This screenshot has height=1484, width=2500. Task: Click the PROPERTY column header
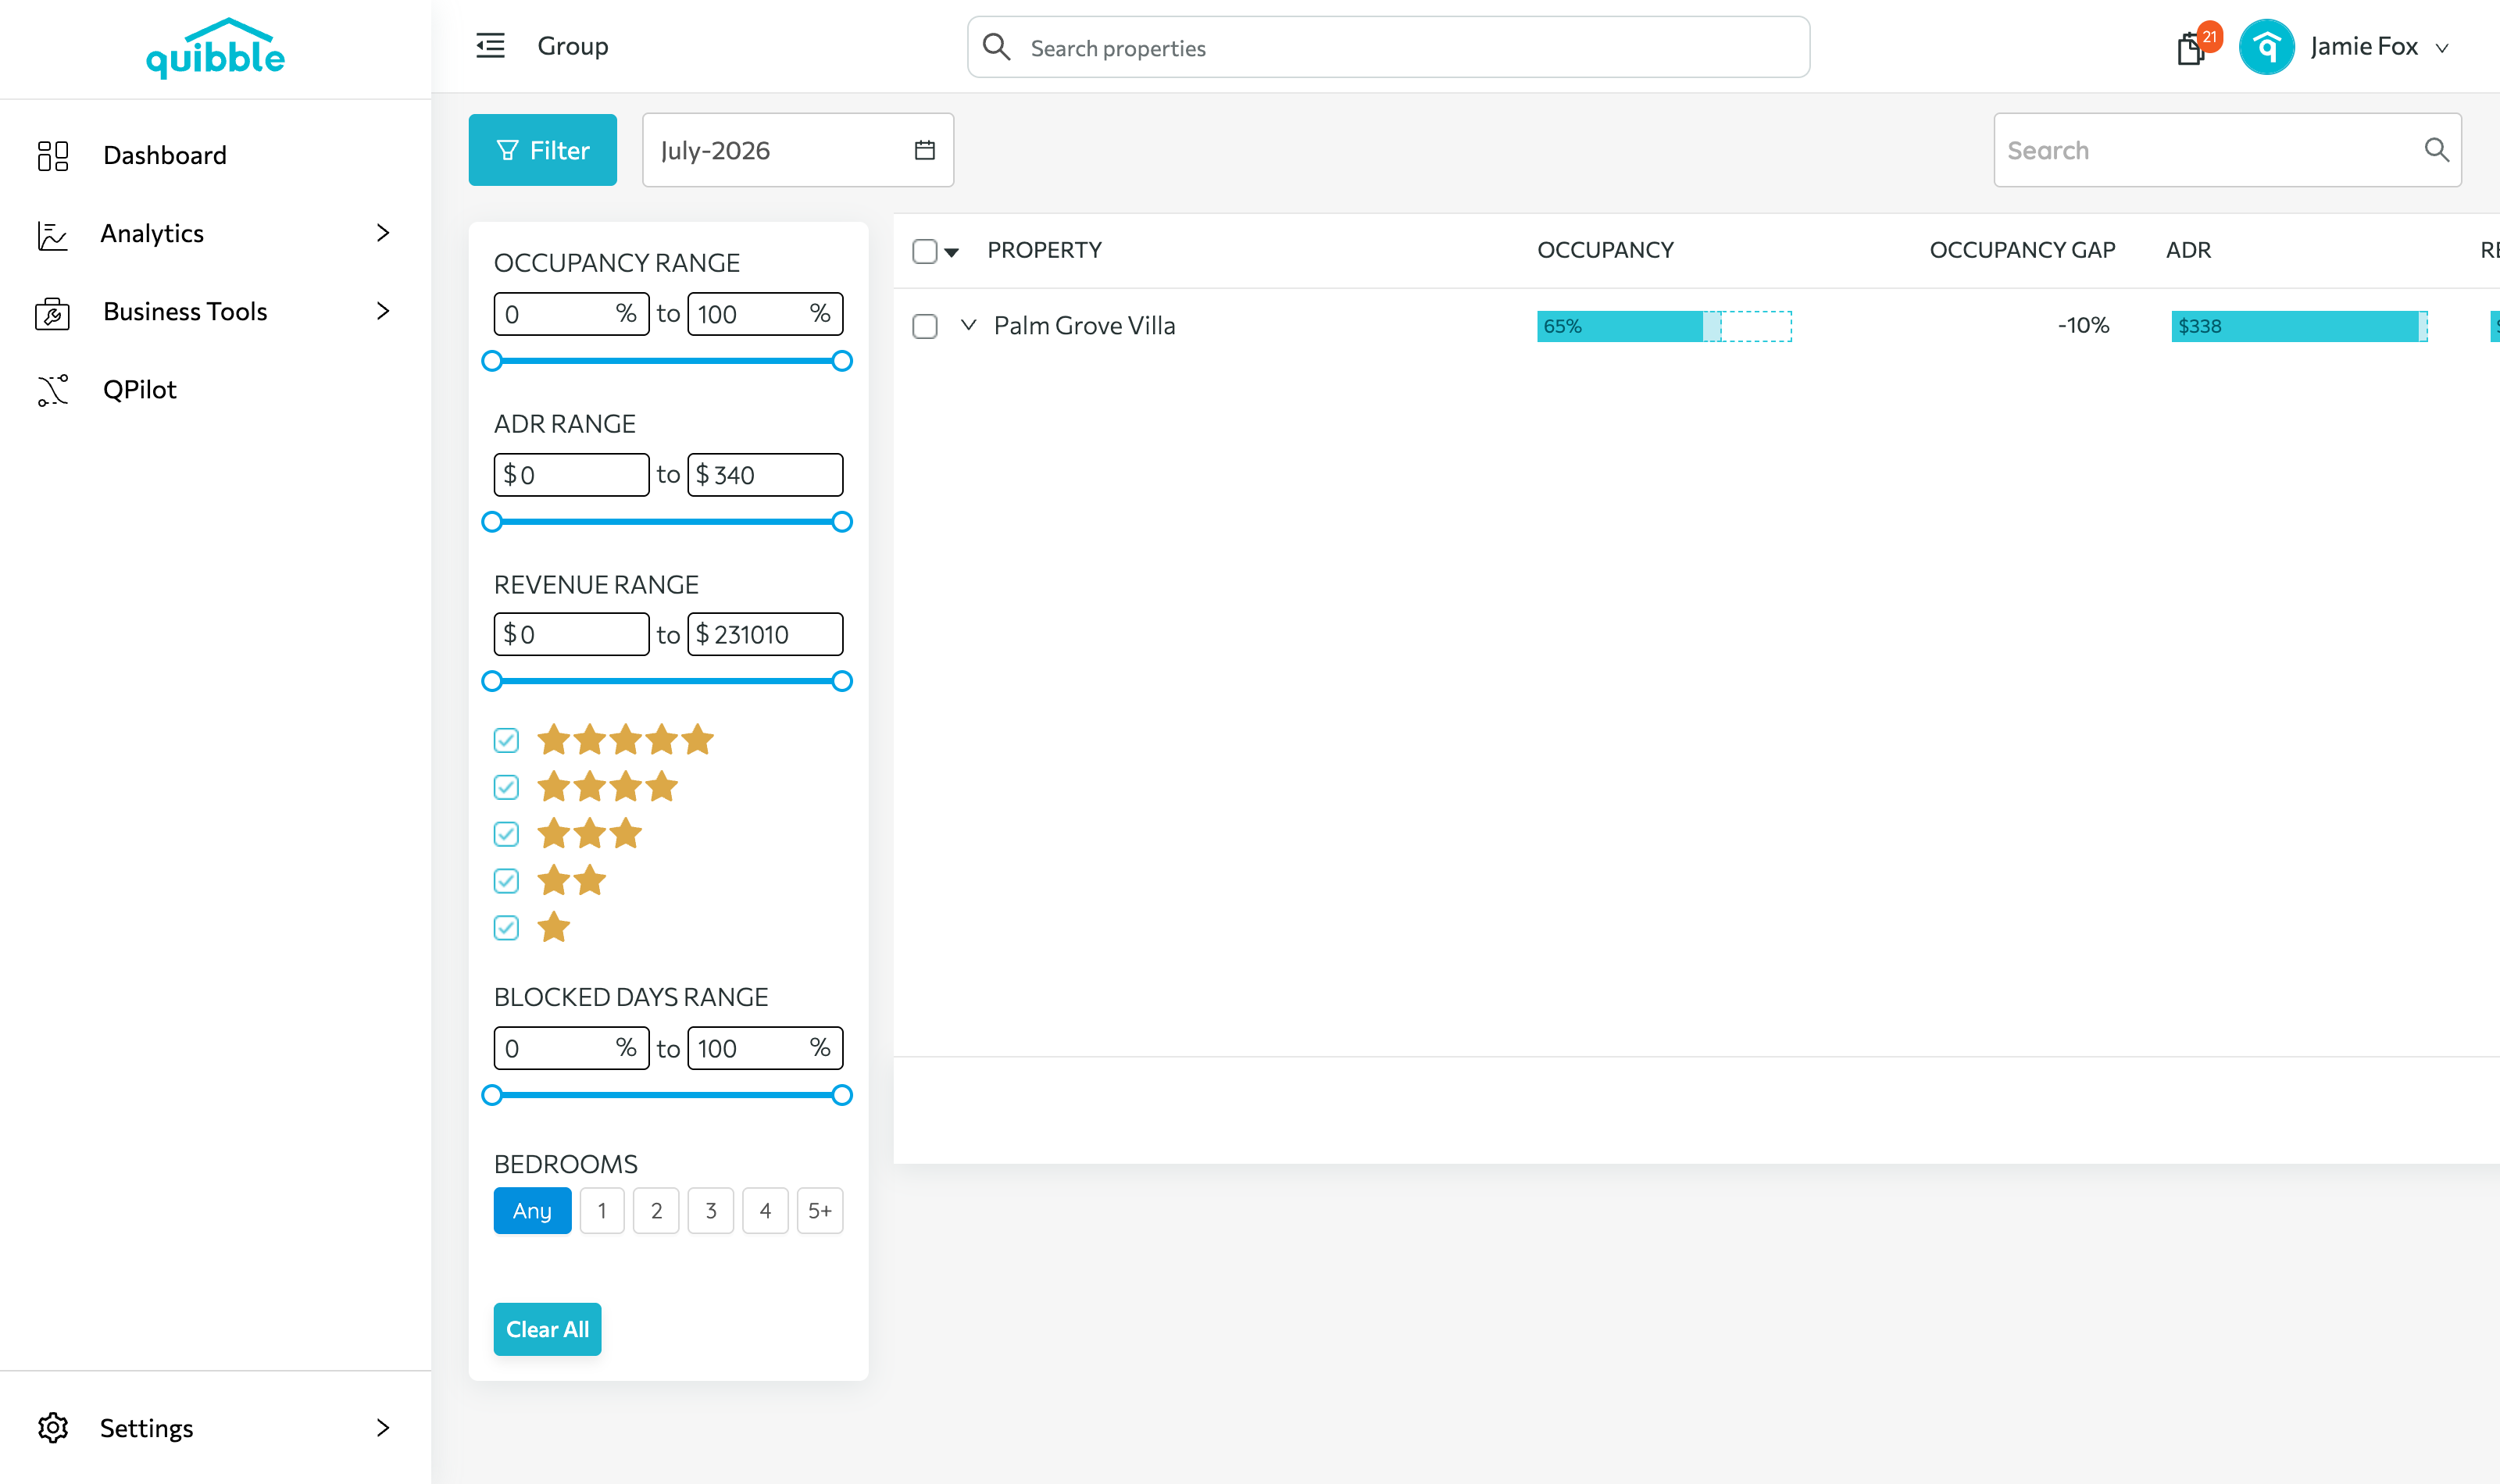tap(1044, 250)
